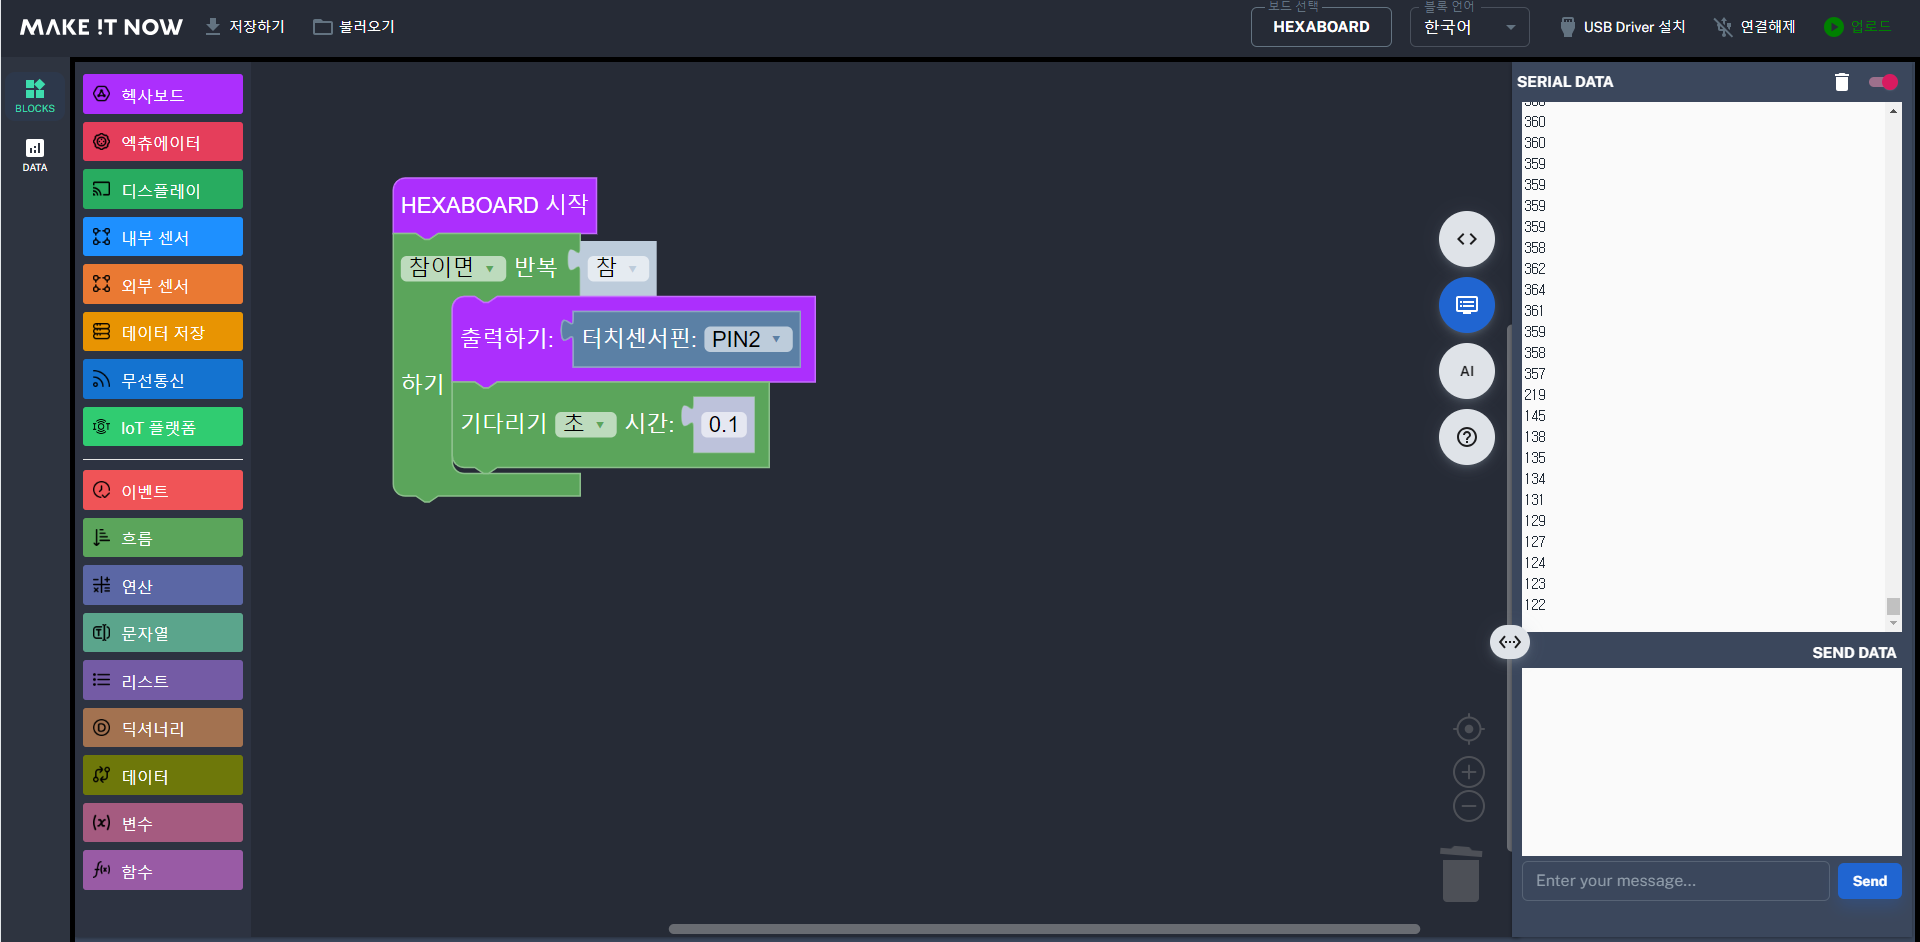Select the 기다리기 wait block
The image size is (1920, 942).
pyautogui.click(x=503, y=424)
